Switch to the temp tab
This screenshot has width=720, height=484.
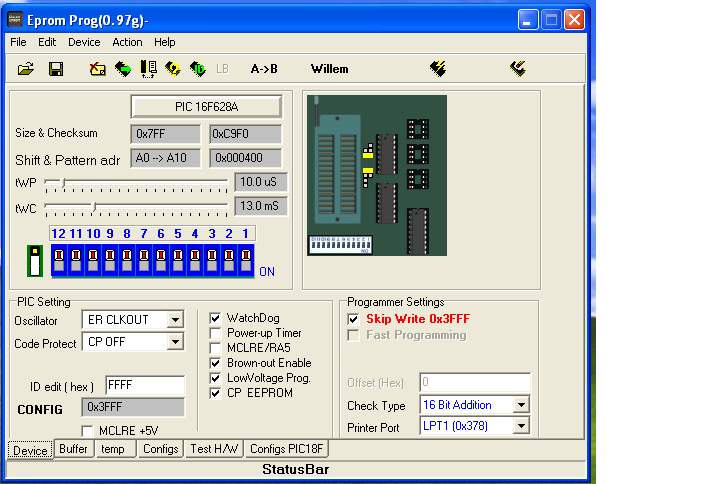113,449
